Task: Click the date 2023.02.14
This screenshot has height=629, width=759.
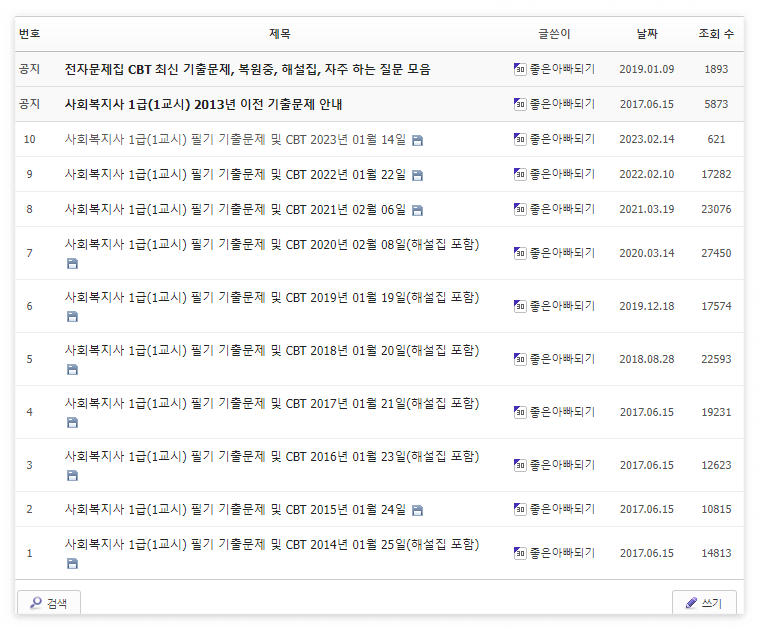Action: pyautogui.click(x=647, y=139)
